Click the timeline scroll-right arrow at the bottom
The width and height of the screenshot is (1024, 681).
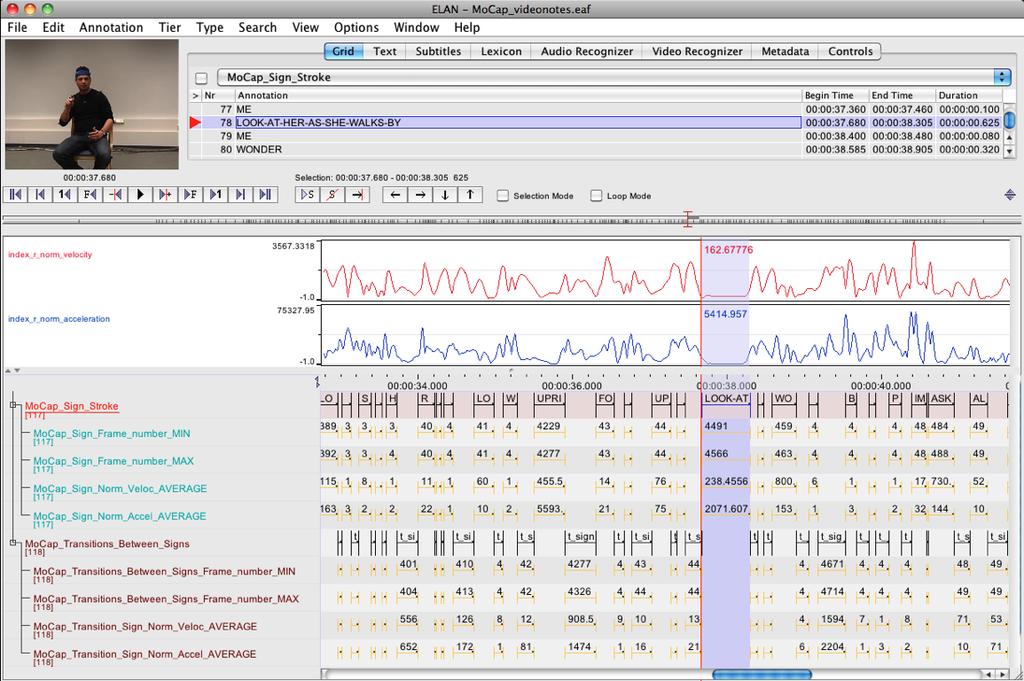pos(1002,674)
